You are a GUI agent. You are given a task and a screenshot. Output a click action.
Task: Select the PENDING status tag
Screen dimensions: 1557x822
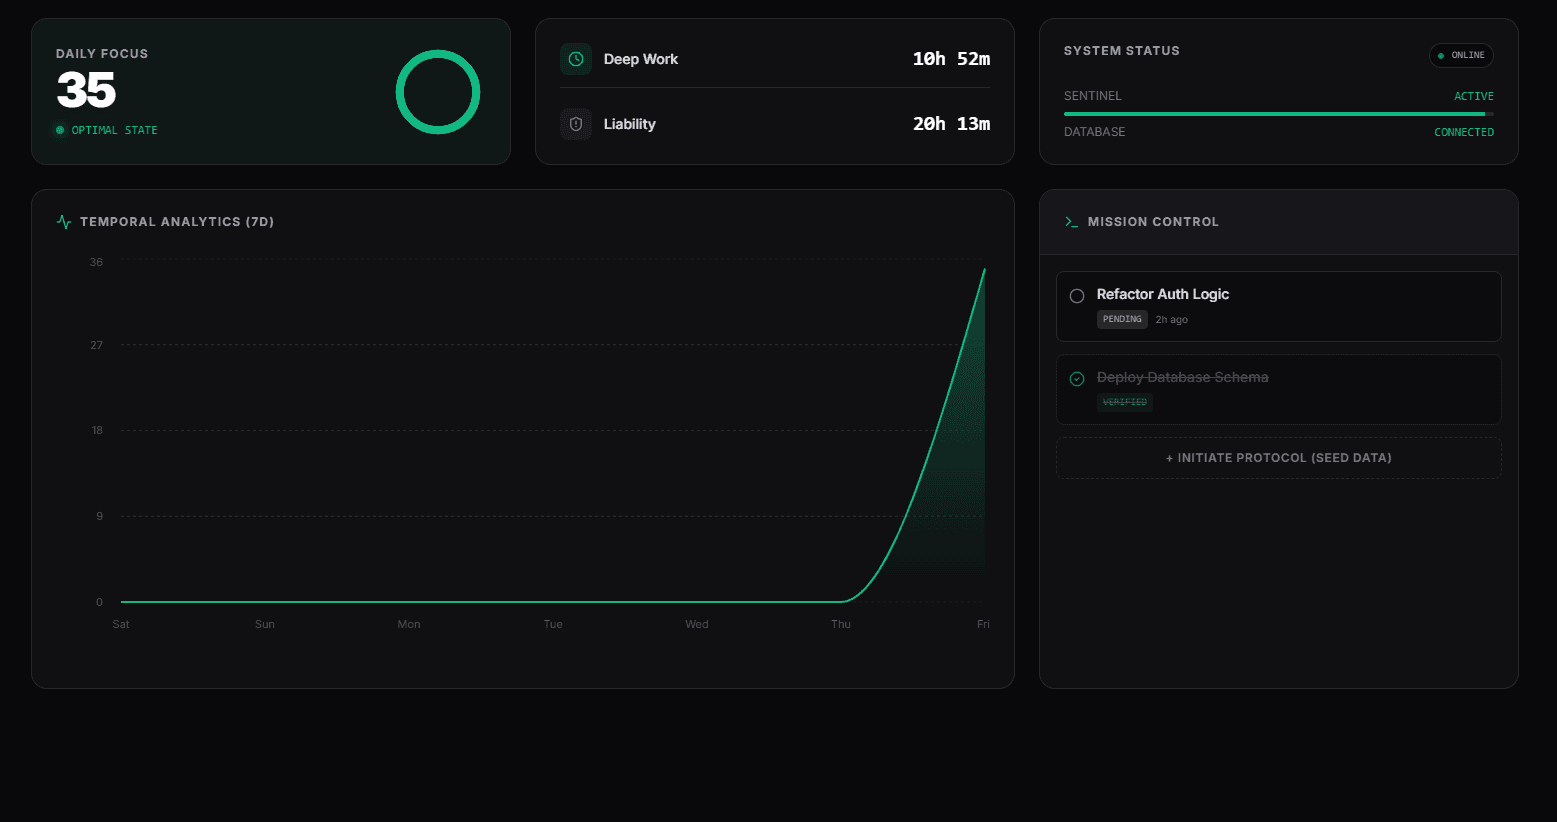point(1122,320)
